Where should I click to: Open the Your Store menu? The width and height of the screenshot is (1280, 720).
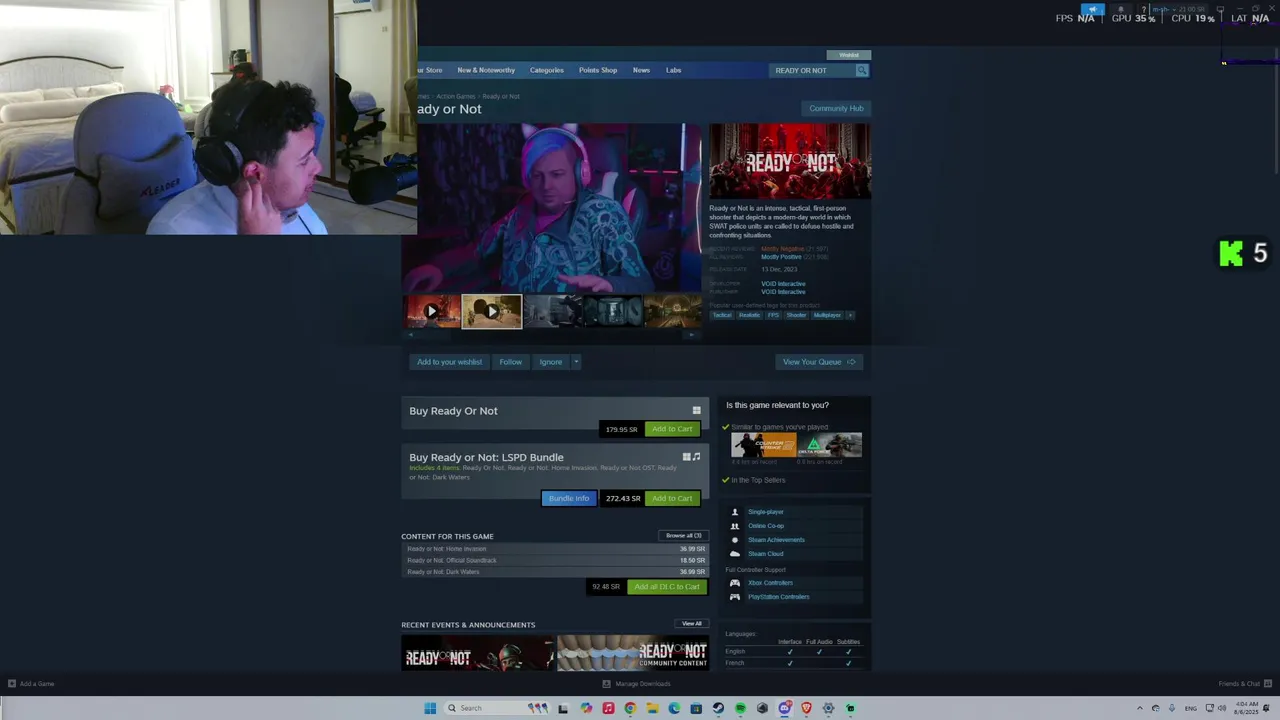(x=430, y=70)
